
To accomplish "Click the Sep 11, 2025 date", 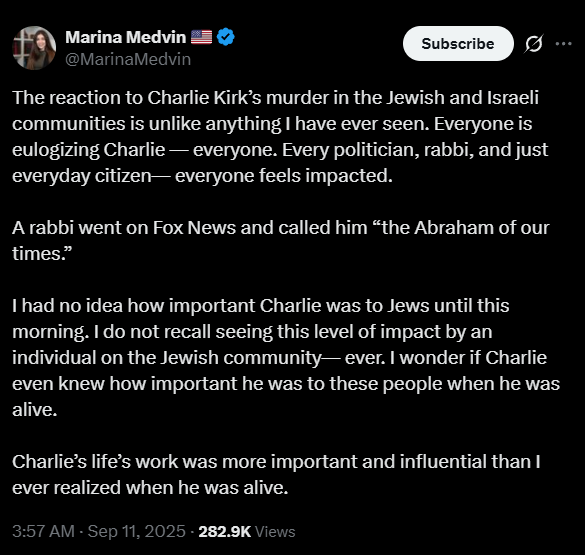I will click(x=137, y=531).
